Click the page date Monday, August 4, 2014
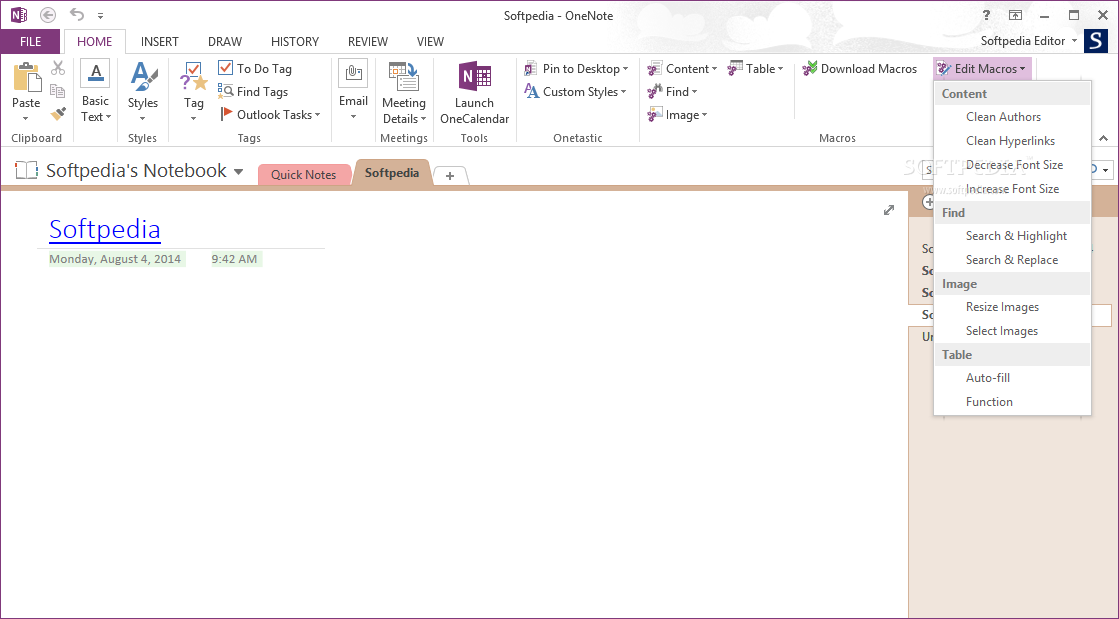The image size is (1119, 619). point(115,259)
